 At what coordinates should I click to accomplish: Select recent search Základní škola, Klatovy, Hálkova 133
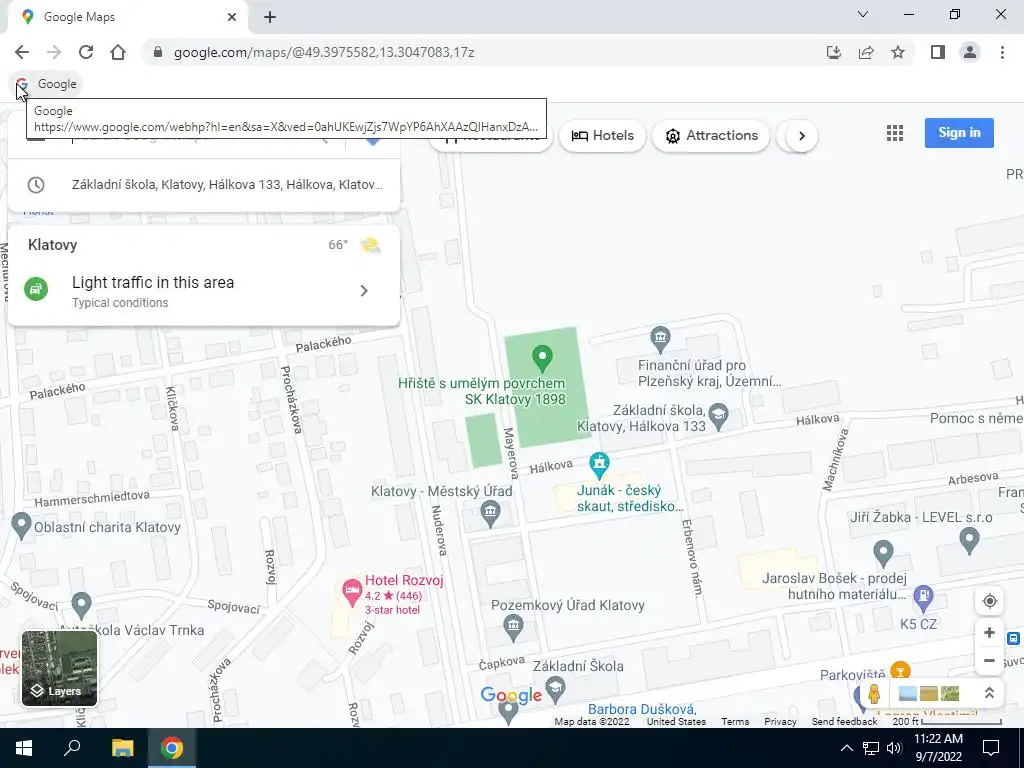point(204,185)
